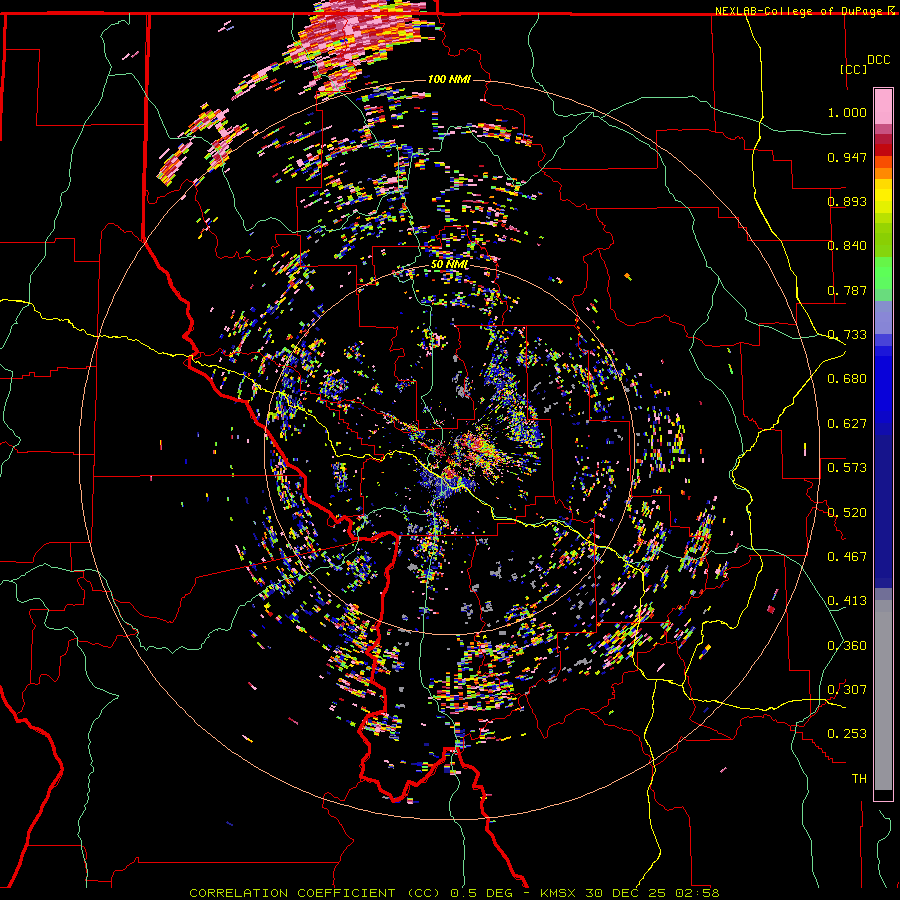Click the 0.253 legend value
This screenshot has width=900, height=900.
(x=847, y=734)
